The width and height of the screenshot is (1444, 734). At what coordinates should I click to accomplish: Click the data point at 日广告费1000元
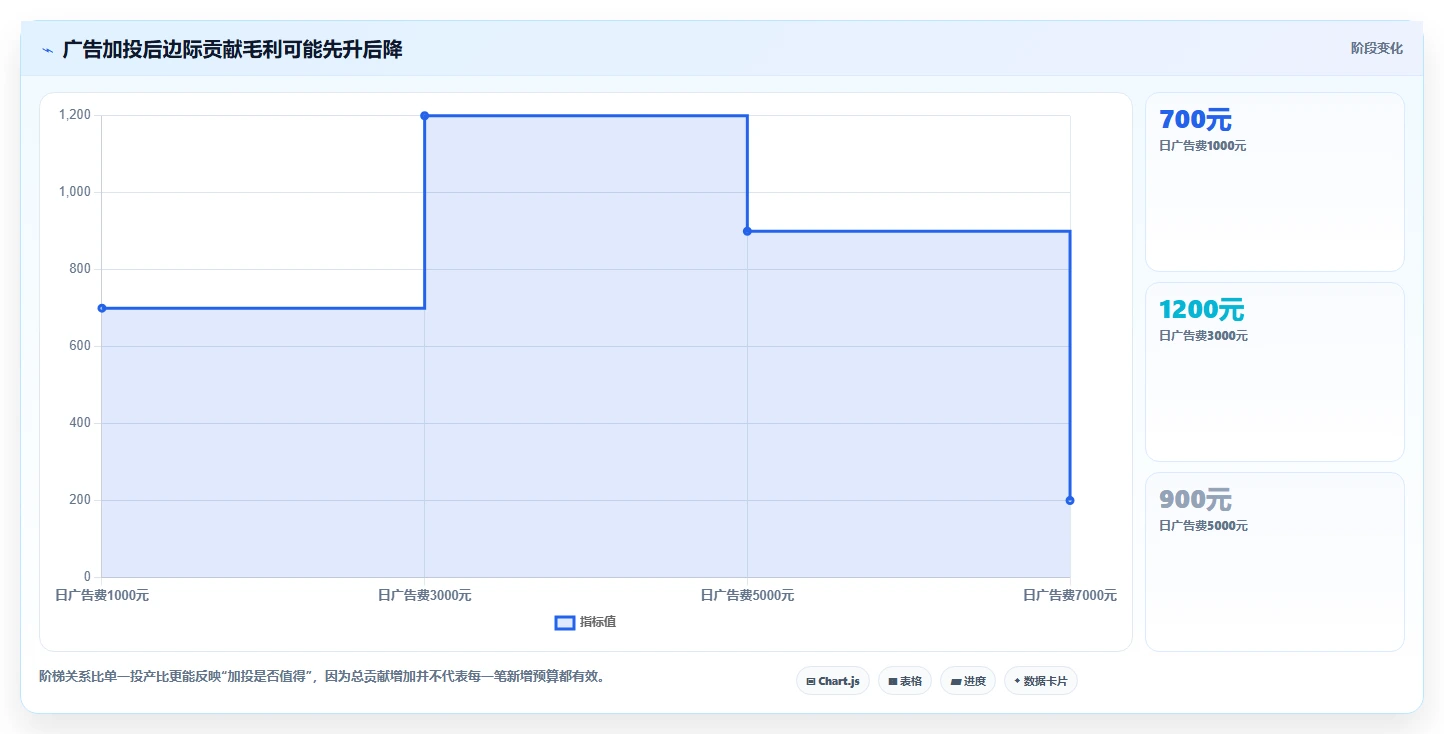(x=102, y=308)
